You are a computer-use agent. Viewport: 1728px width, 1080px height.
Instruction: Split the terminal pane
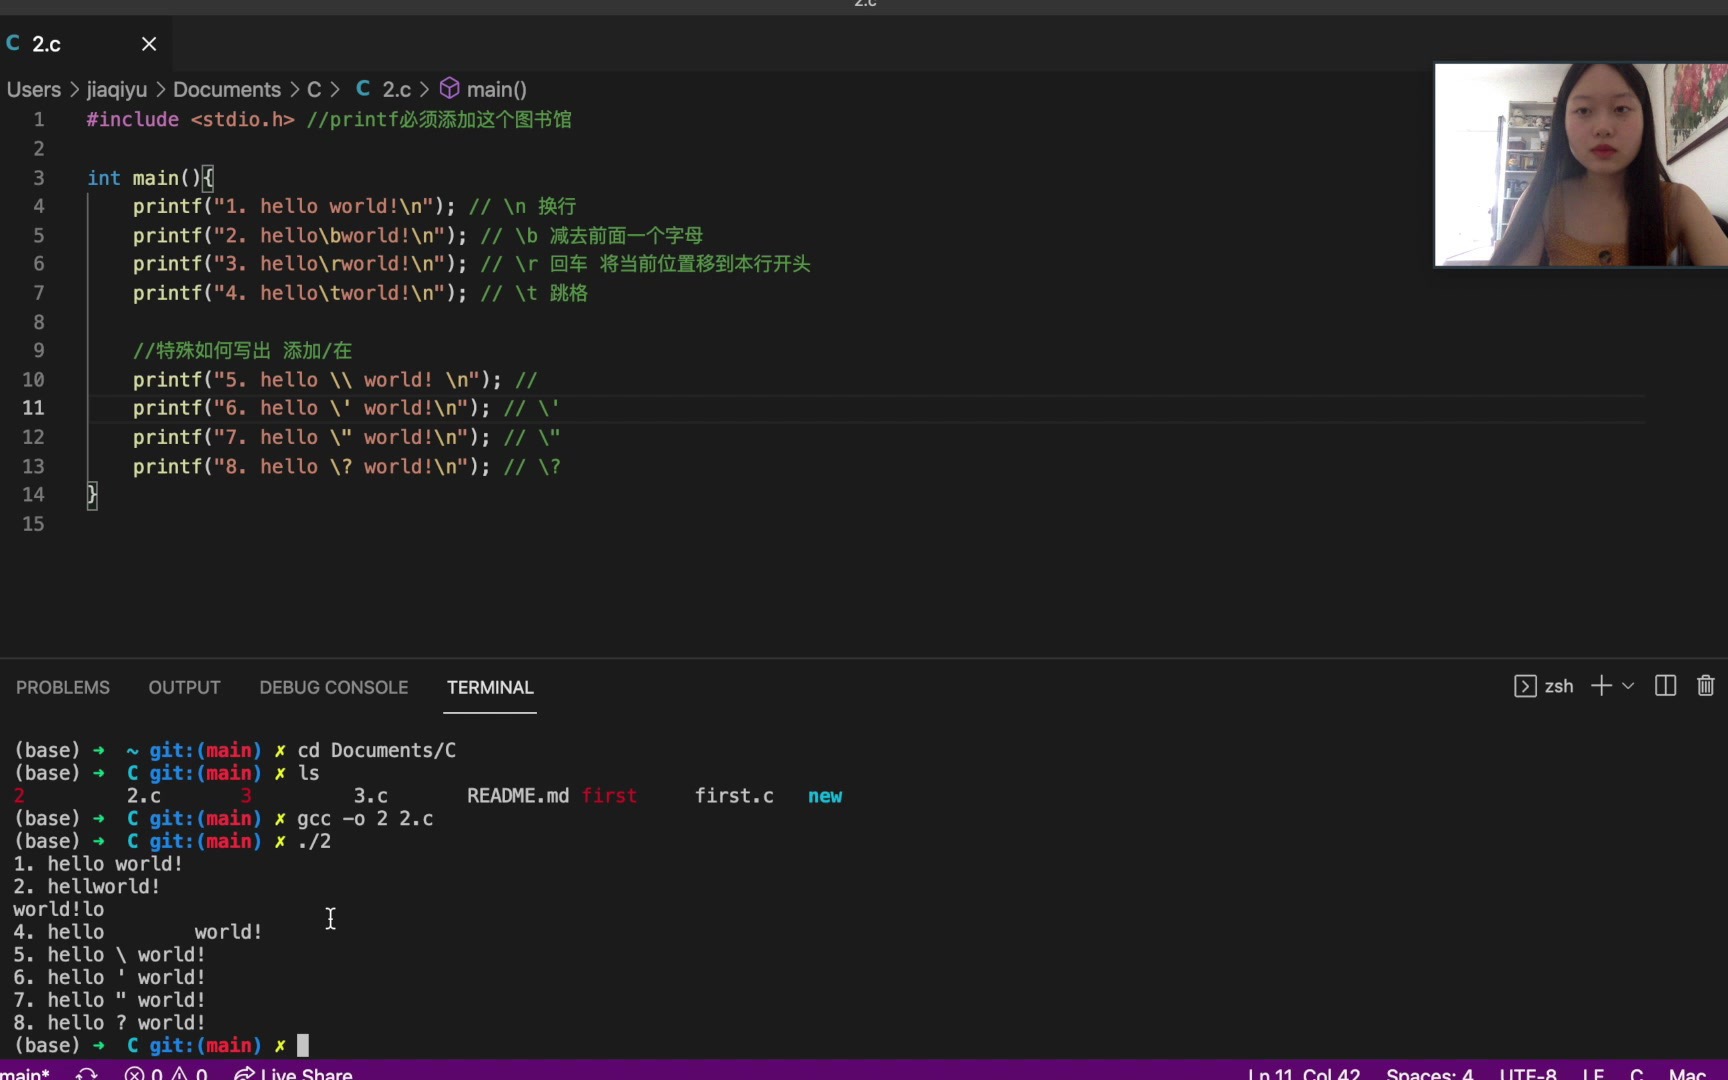(1663, 686)
